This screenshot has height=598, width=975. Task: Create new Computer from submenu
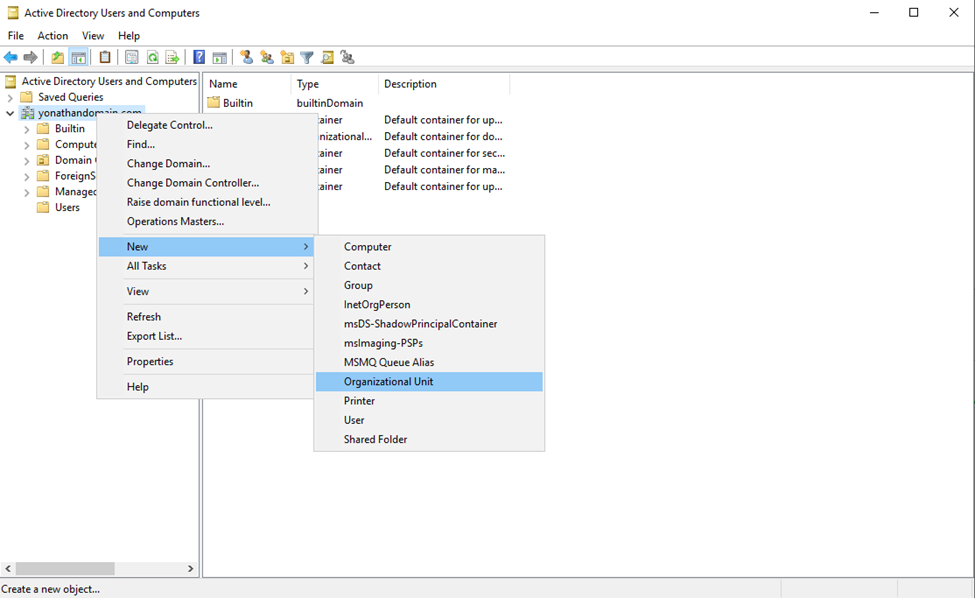[x=429, y=247]
